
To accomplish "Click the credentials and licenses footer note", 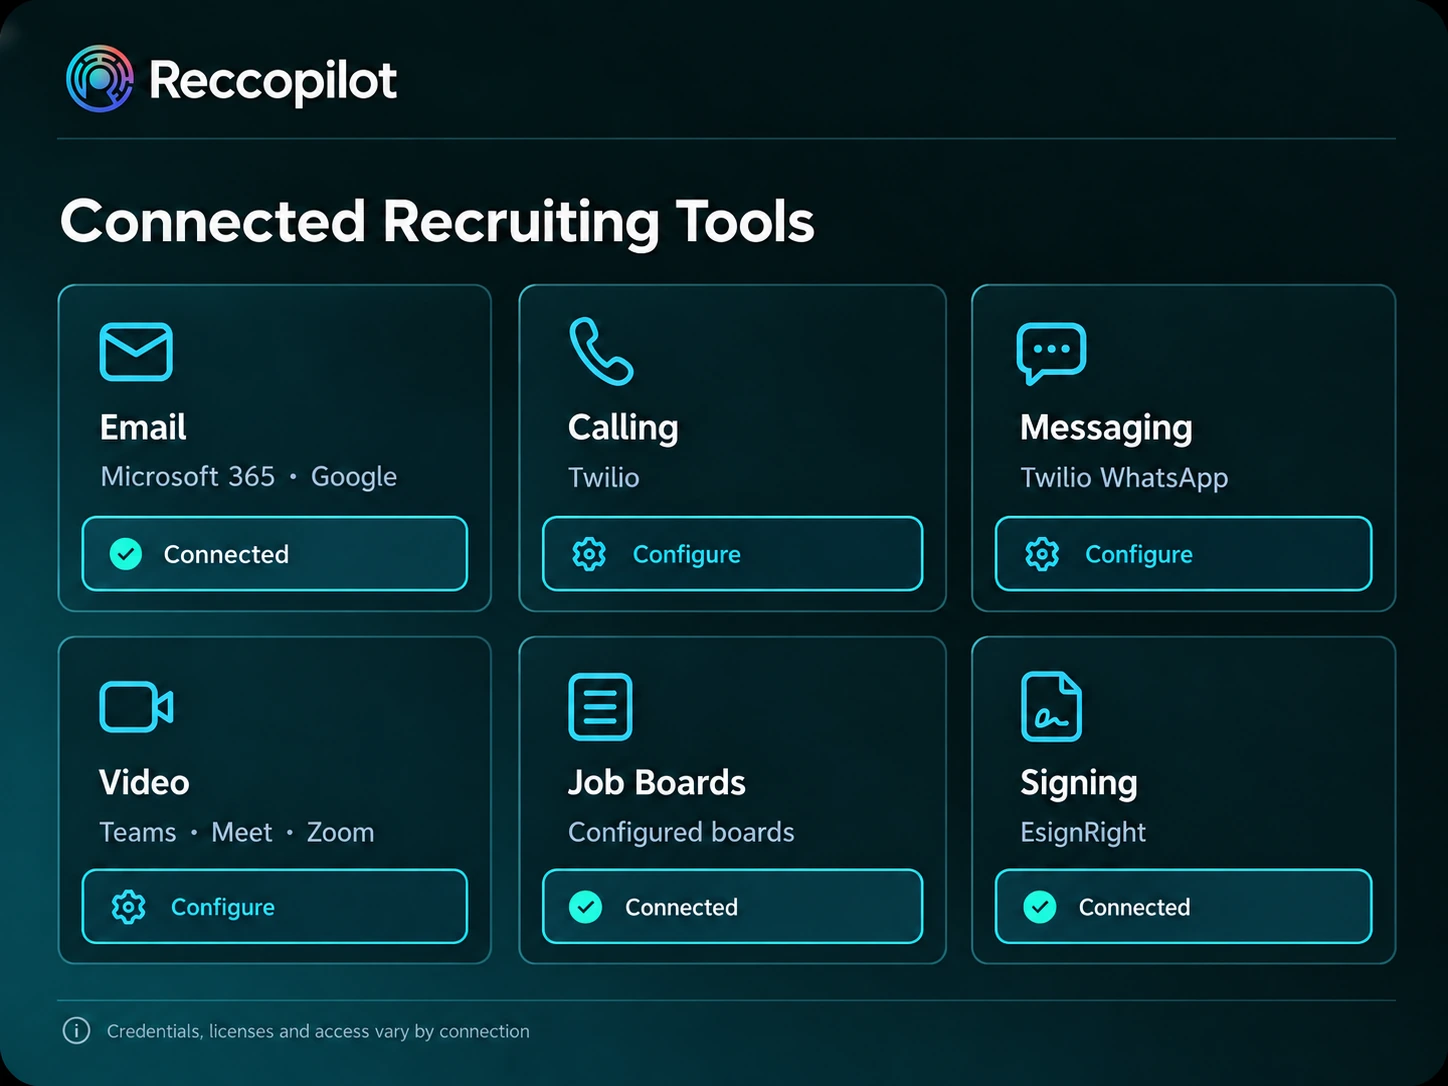I will point(318,1031).
